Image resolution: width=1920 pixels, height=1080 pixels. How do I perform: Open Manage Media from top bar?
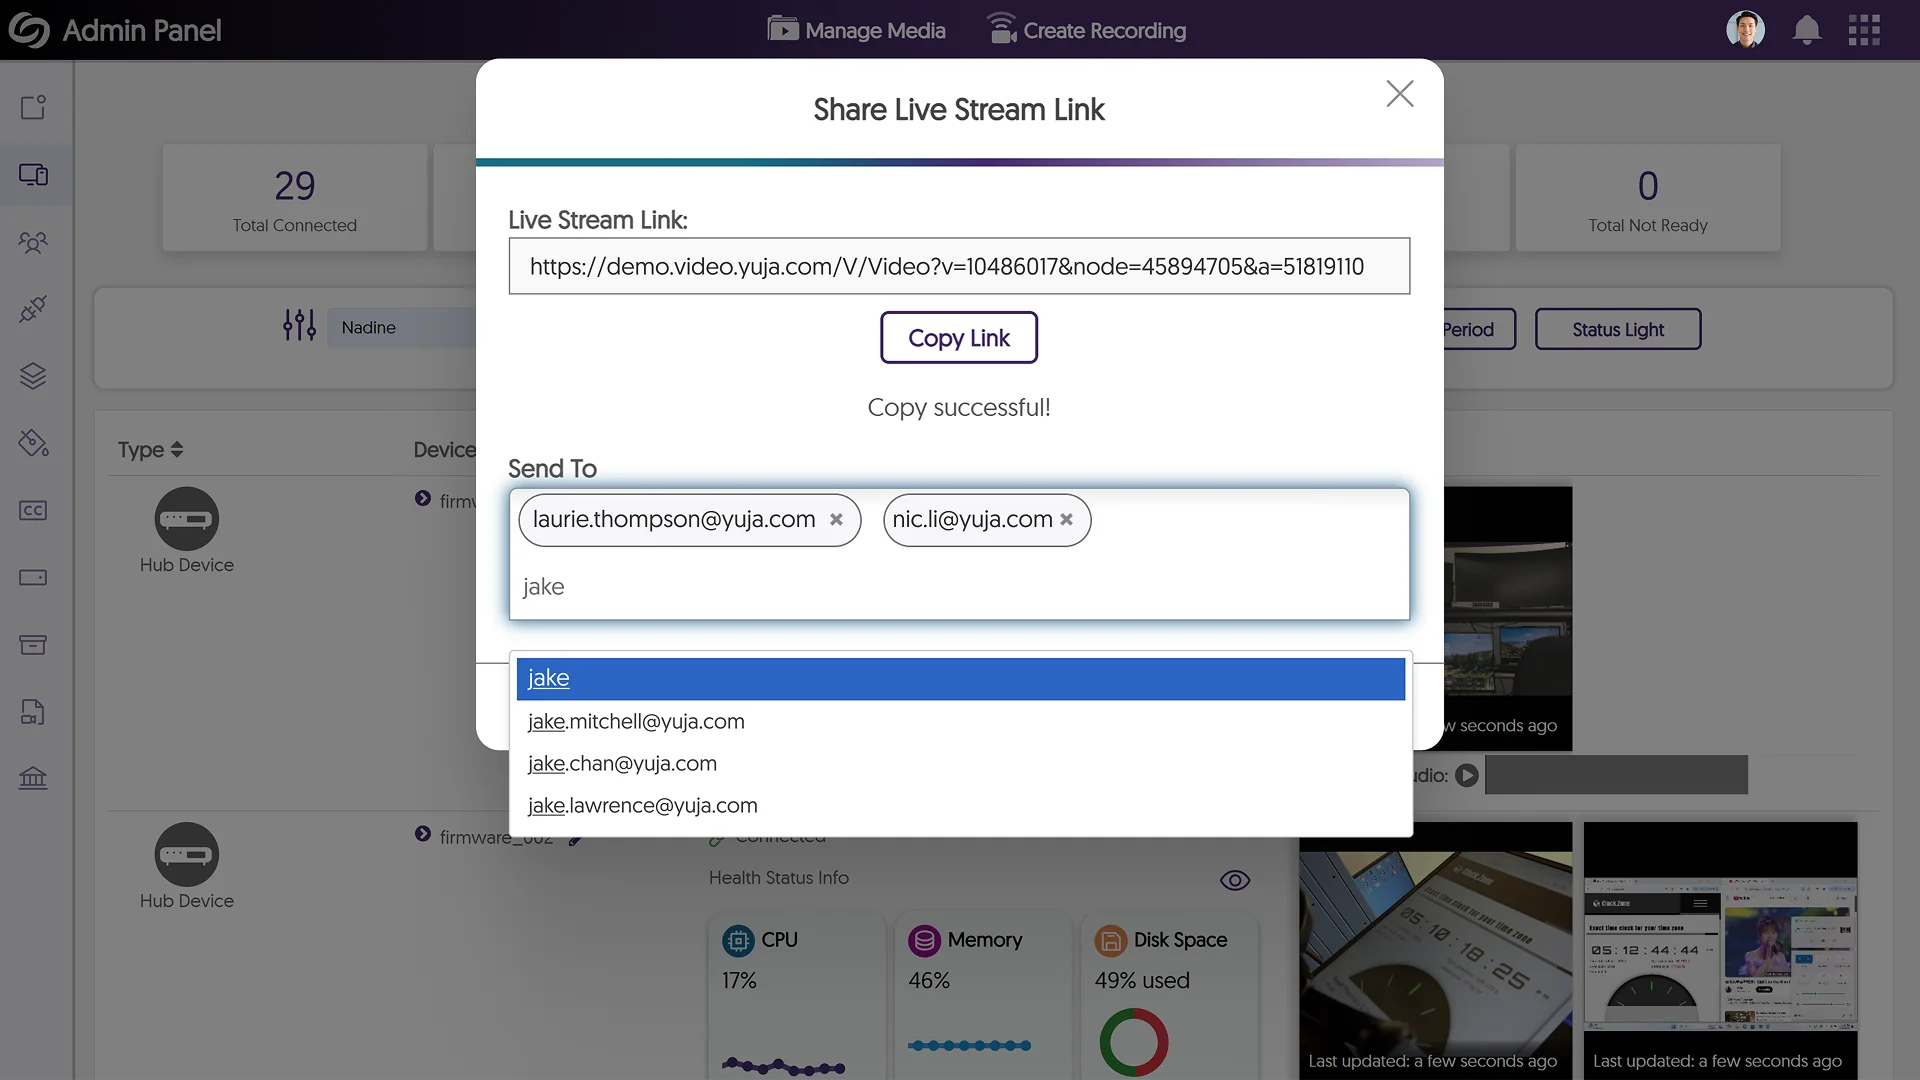pyautogui.click(x=857, y=30)
